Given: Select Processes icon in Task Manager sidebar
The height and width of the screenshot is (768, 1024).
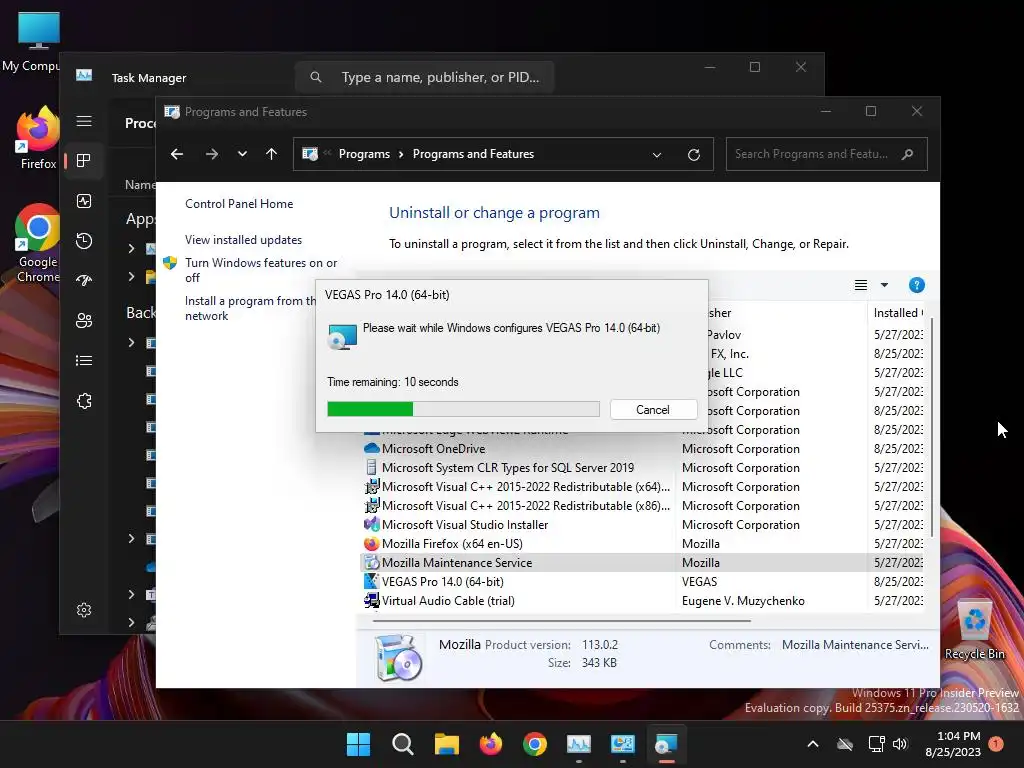Looking at the screenshot, I should tap(84, 161).
